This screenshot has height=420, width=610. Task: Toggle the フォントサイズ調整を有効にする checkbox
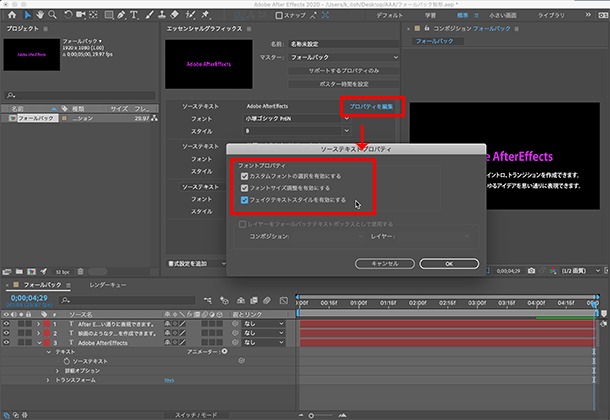(244, 188)
